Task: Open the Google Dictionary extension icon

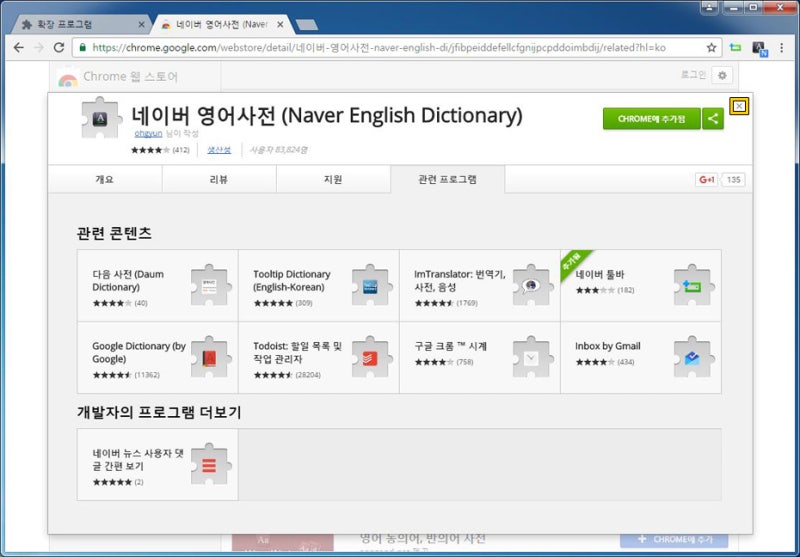Action: [x=211, y=357]
